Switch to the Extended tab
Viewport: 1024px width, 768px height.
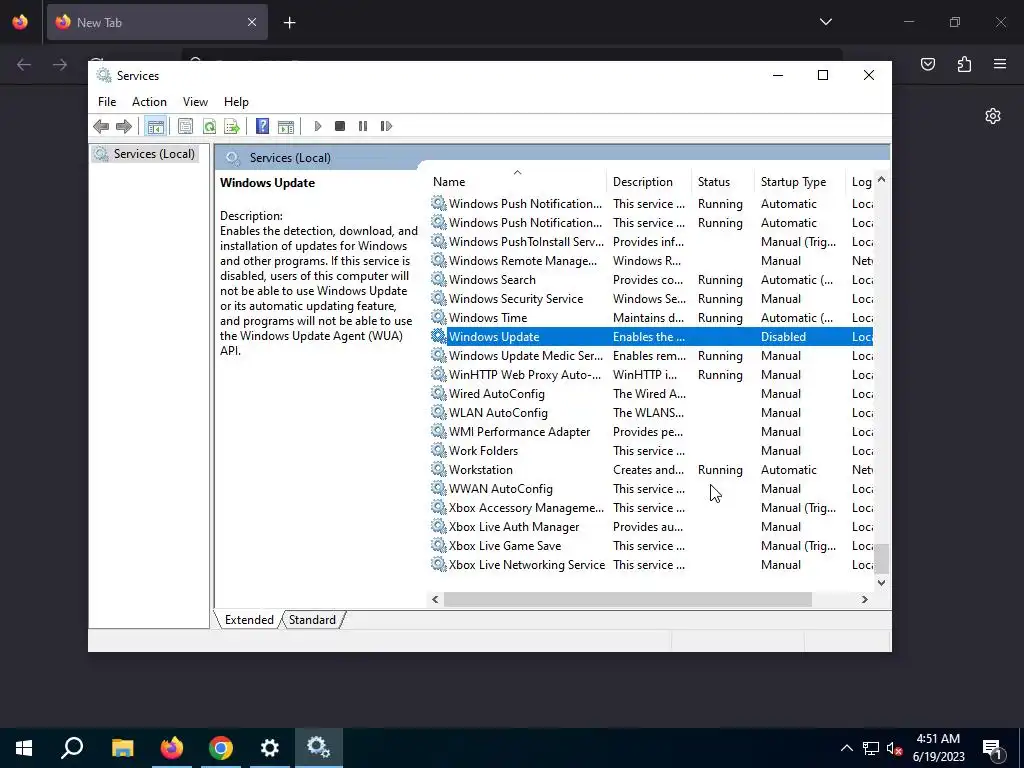point(249,620)
